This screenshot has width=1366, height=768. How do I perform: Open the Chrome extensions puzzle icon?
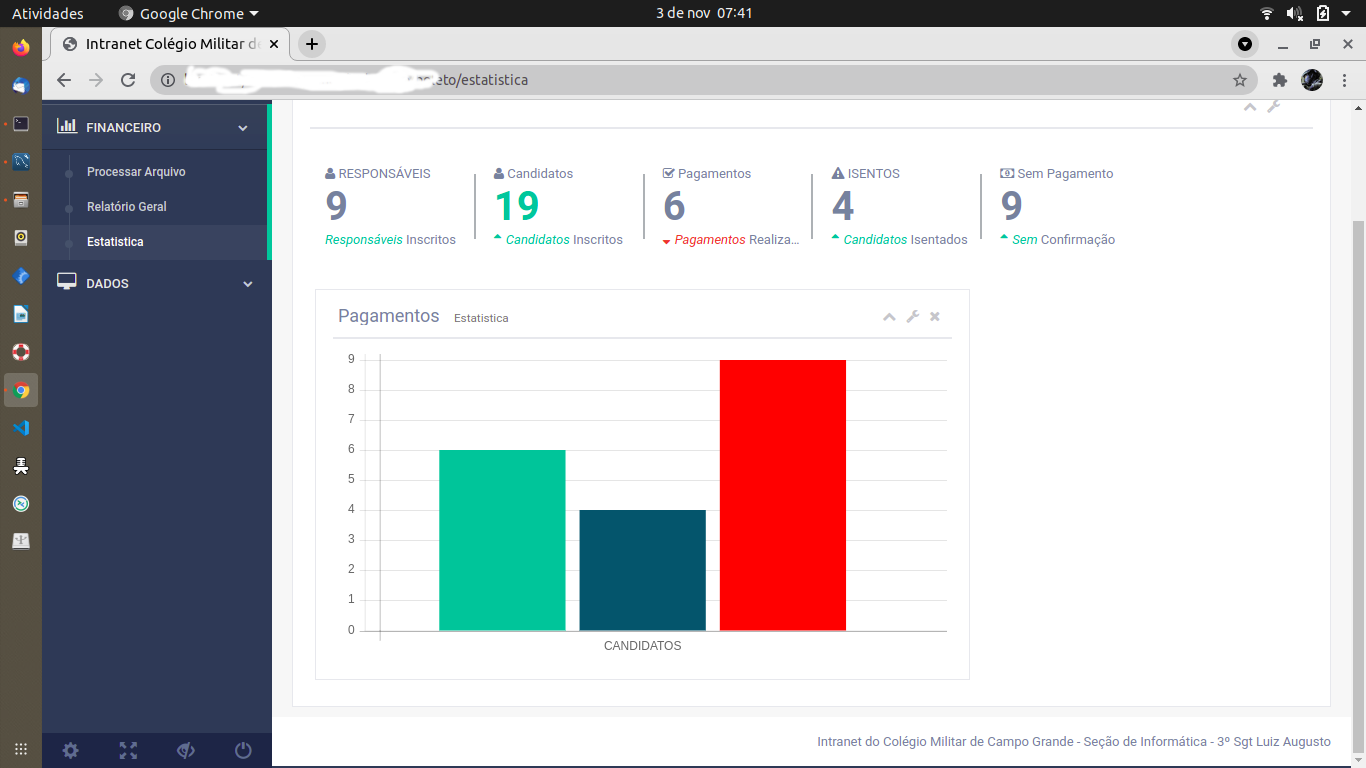pos(1279,80)
